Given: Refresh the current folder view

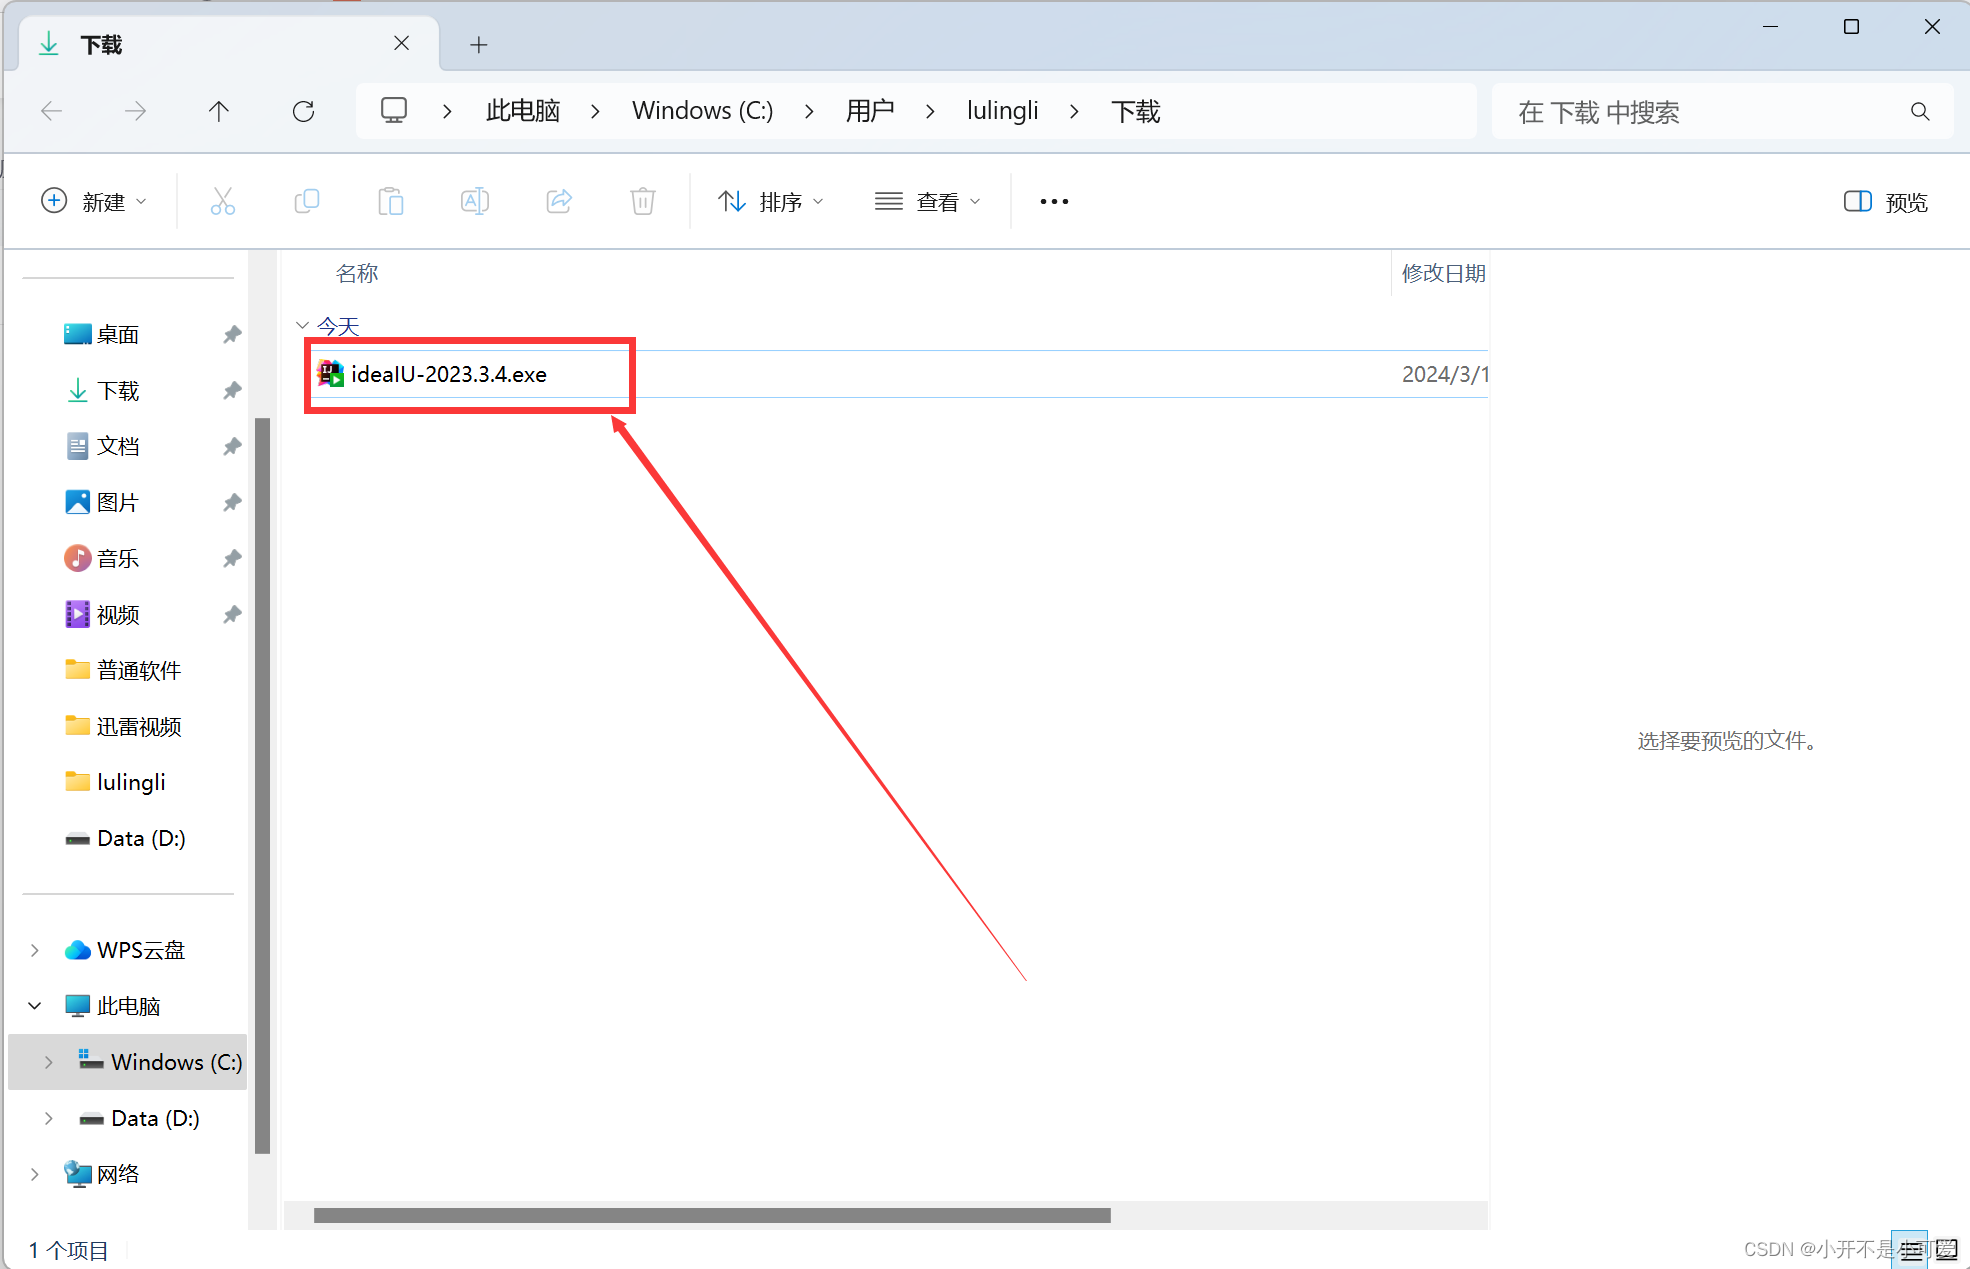Looking at the screenshot, I should click(303, 111).
